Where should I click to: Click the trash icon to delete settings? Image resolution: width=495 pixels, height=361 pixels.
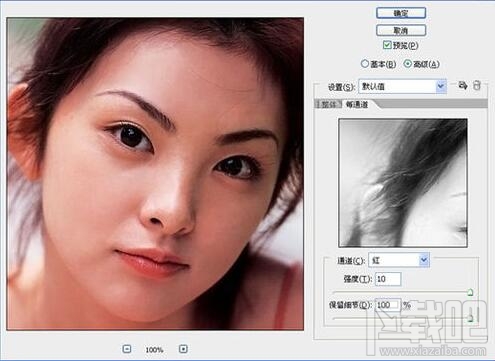pyautogui.click(x=477, y=85)
